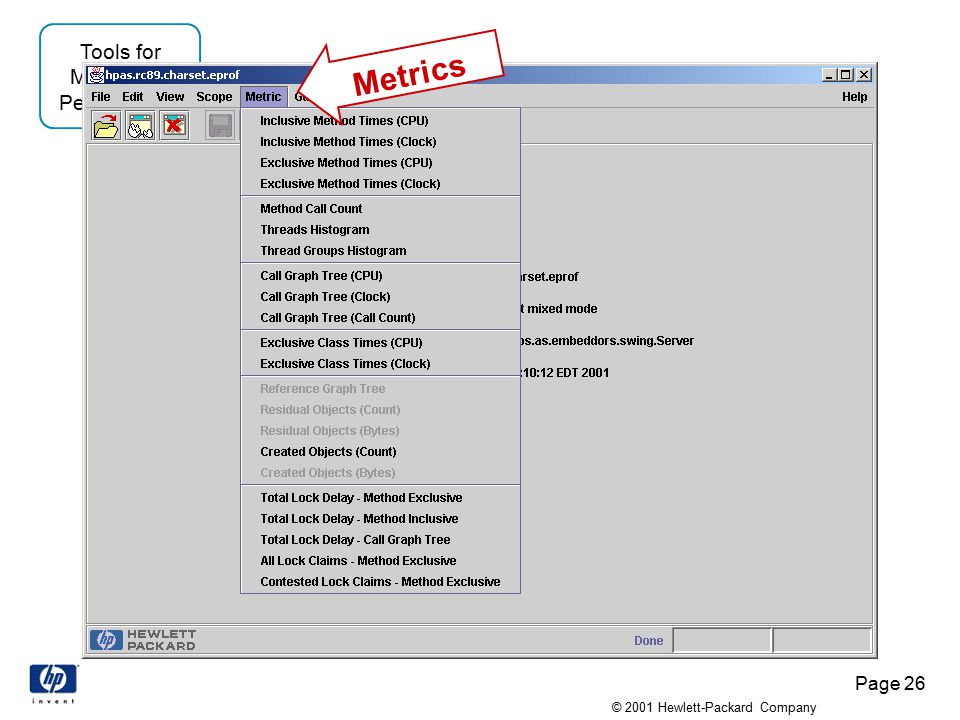Select Inclusive Method Times (Clock)
The image size is (960, 720).
[380, 141]
